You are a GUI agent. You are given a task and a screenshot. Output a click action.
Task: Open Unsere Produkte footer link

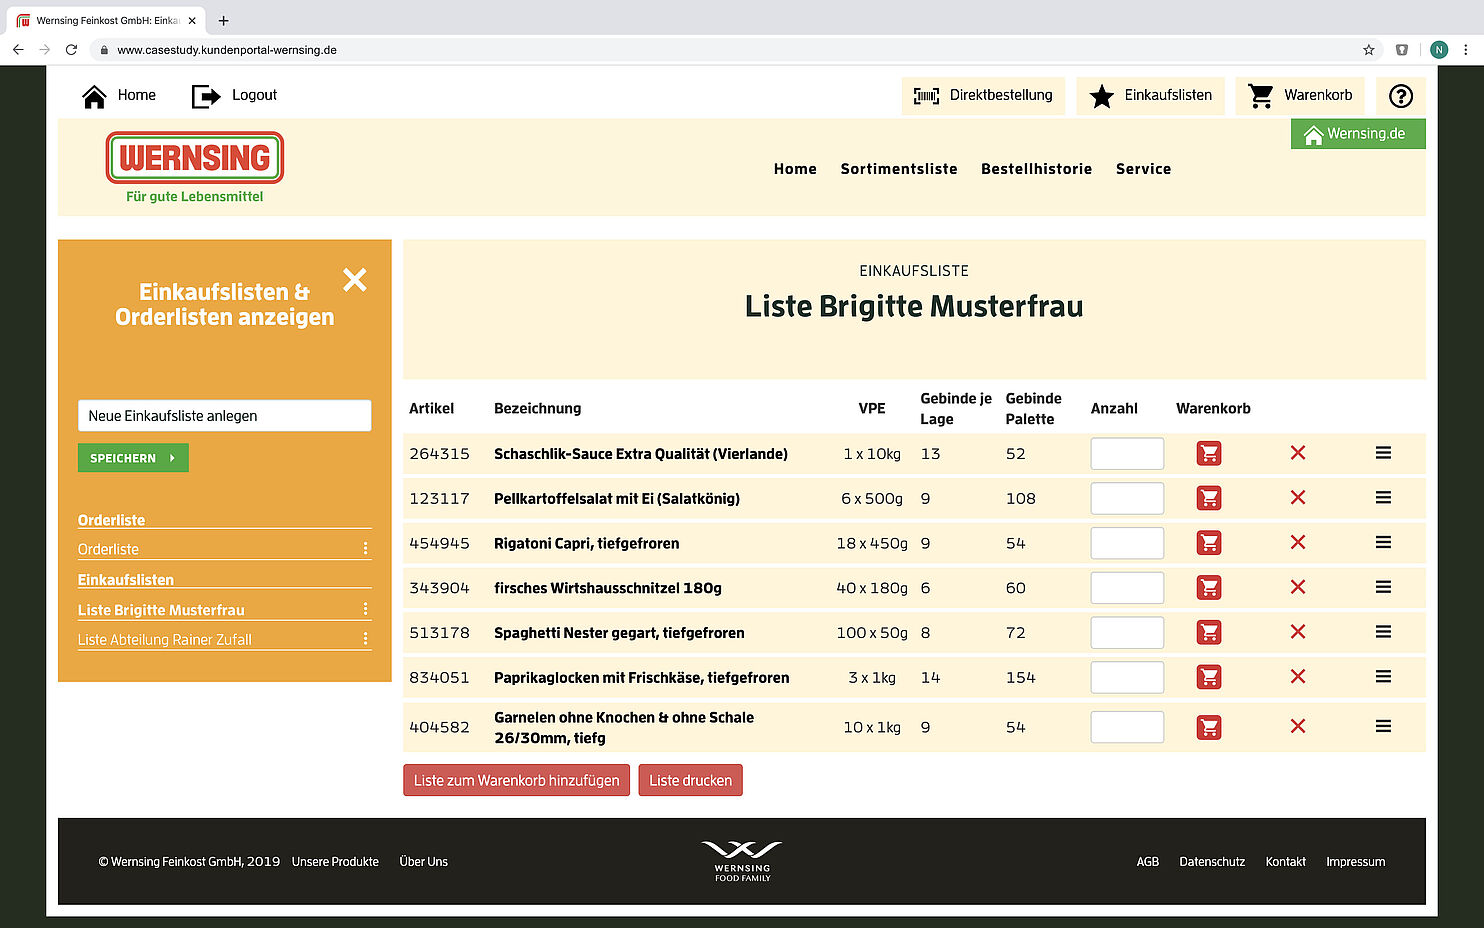point(335,862)
